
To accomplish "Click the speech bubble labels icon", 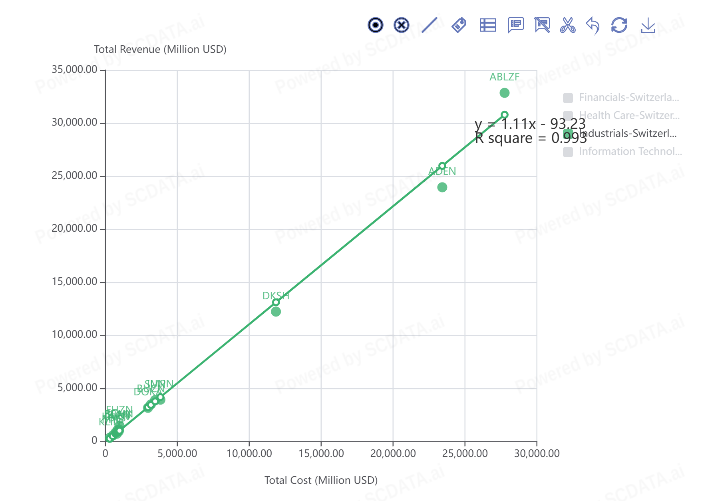I will 516,25.
